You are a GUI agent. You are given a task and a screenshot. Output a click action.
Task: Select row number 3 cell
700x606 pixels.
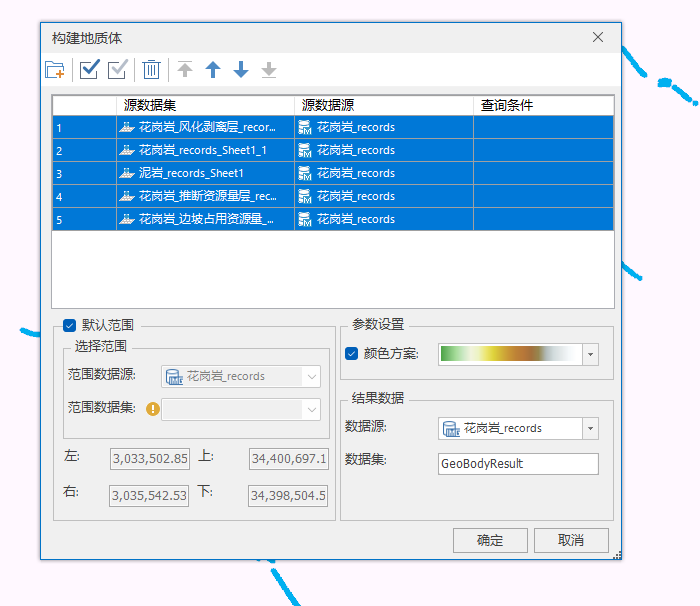84,173
